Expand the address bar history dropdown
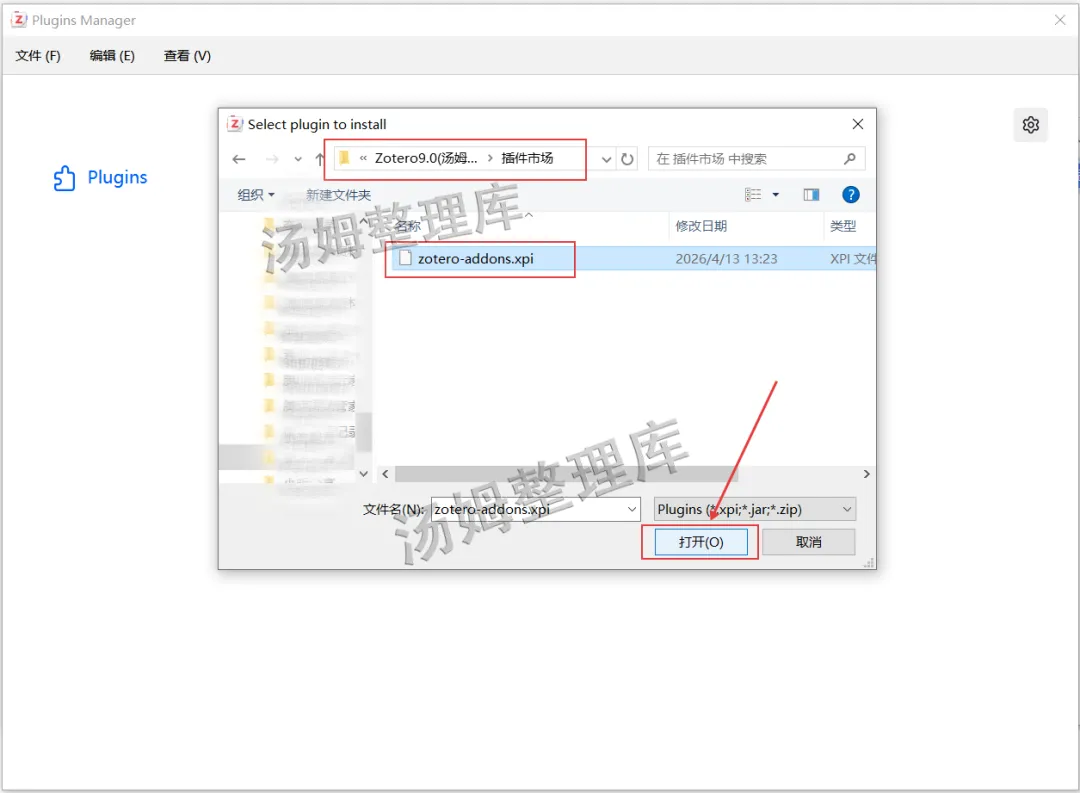The image size is (1080, 793). (x=606, y=159)
